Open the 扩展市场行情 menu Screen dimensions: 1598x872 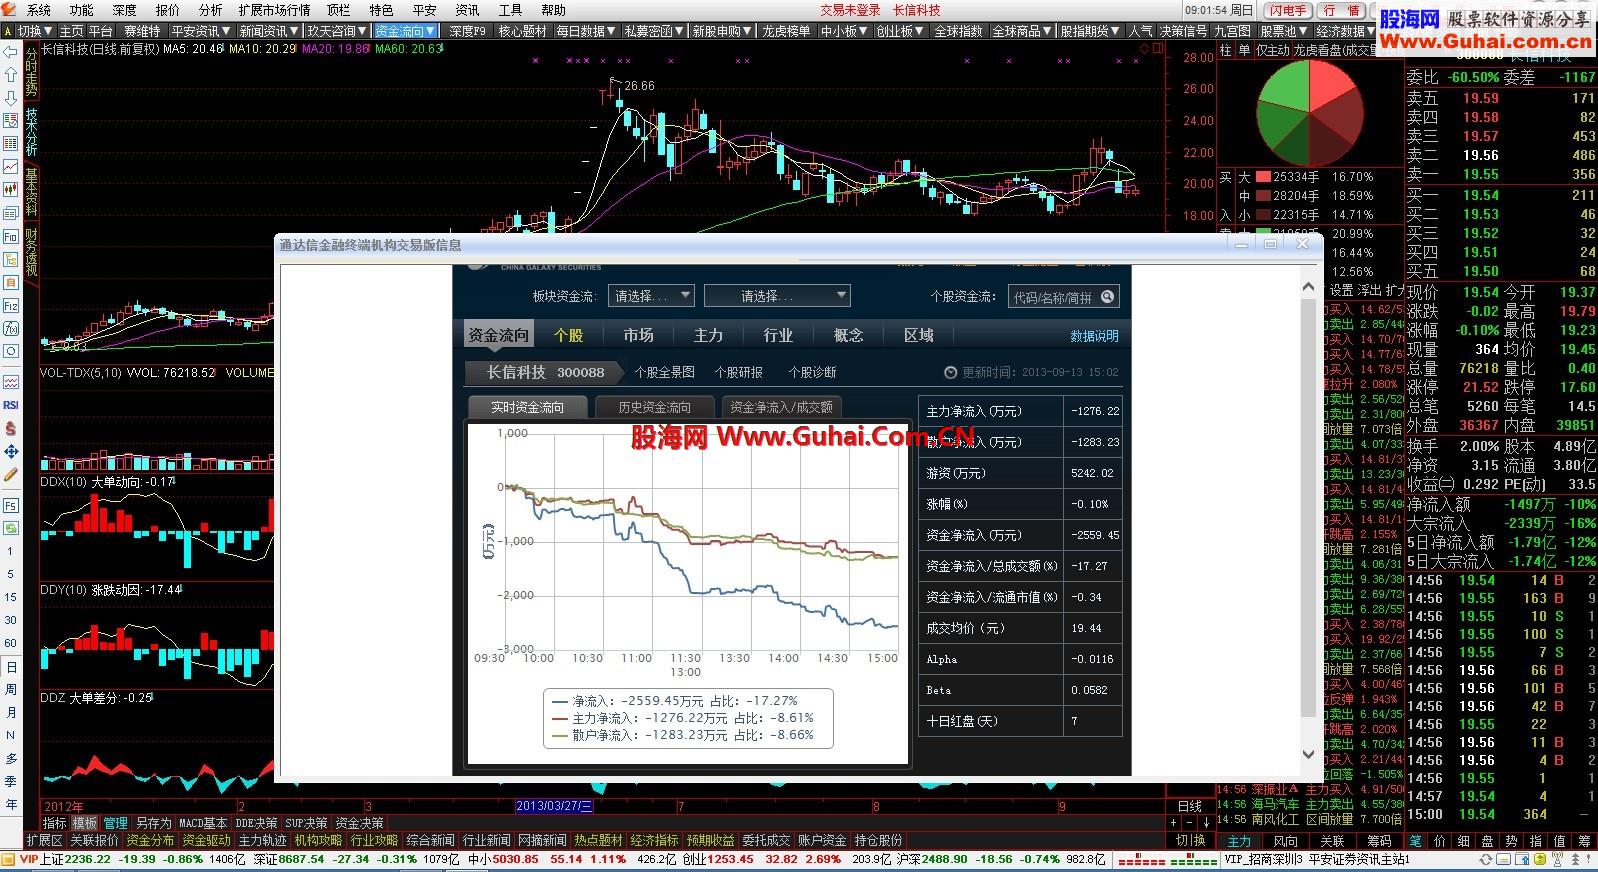click(275, 10)
